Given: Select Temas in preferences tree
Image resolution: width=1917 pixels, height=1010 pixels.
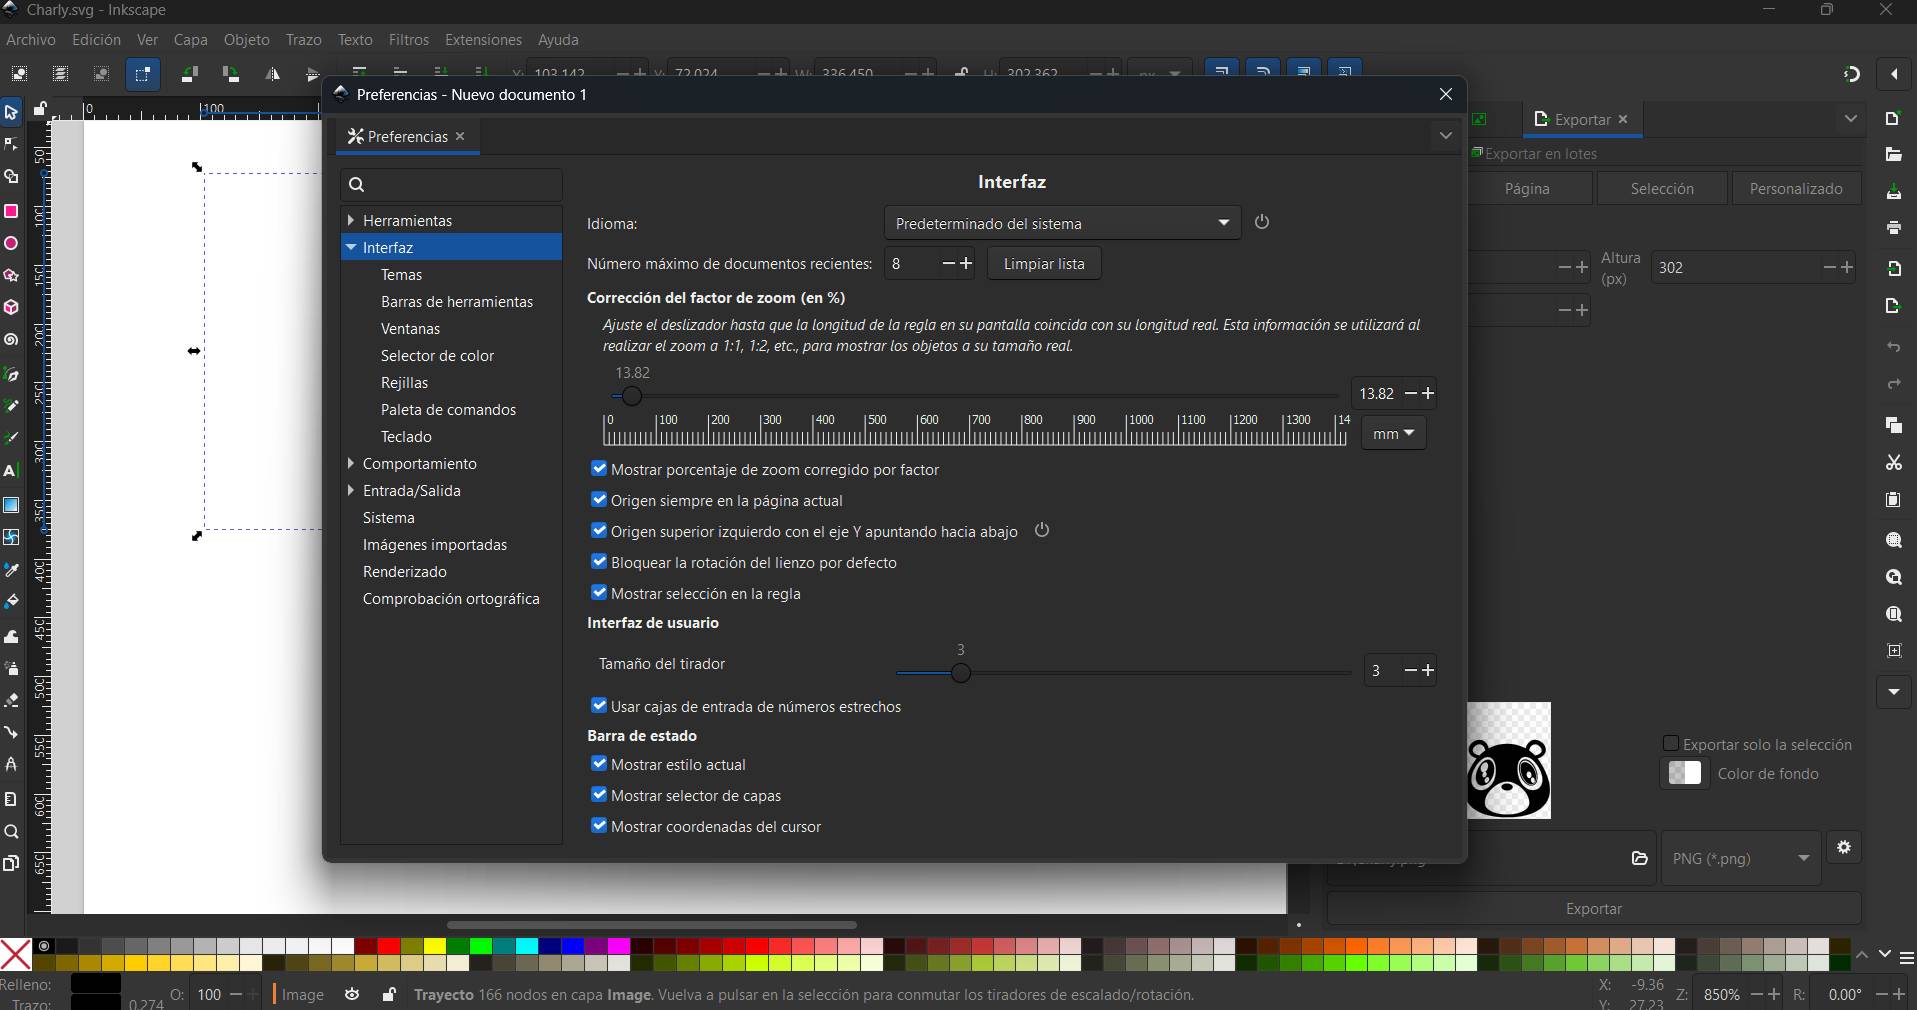Looking at the screenshot, I should pyautogui.click(x=401, y=274).
